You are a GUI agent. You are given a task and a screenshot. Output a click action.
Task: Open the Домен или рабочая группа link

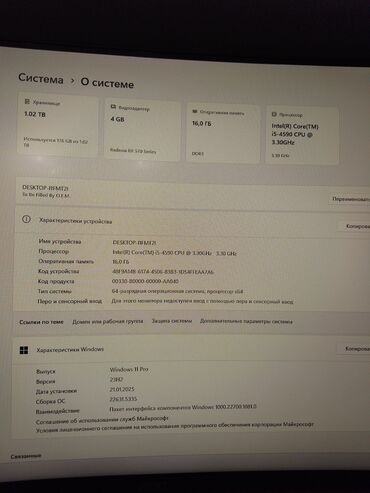point(108,321)
